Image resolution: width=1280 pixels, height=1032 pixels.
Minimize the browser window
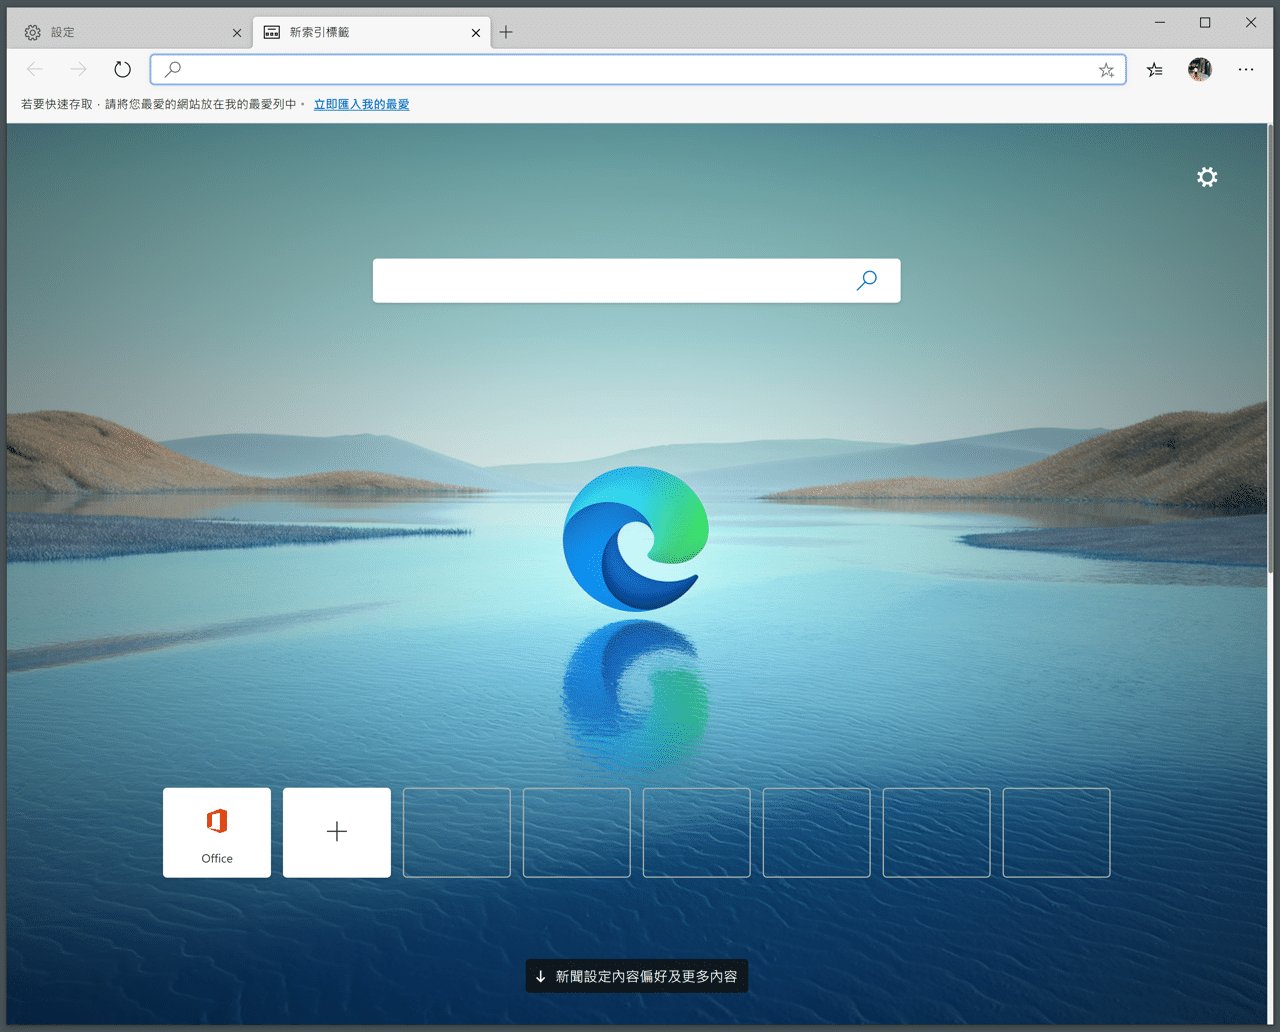click(1160, 22)
